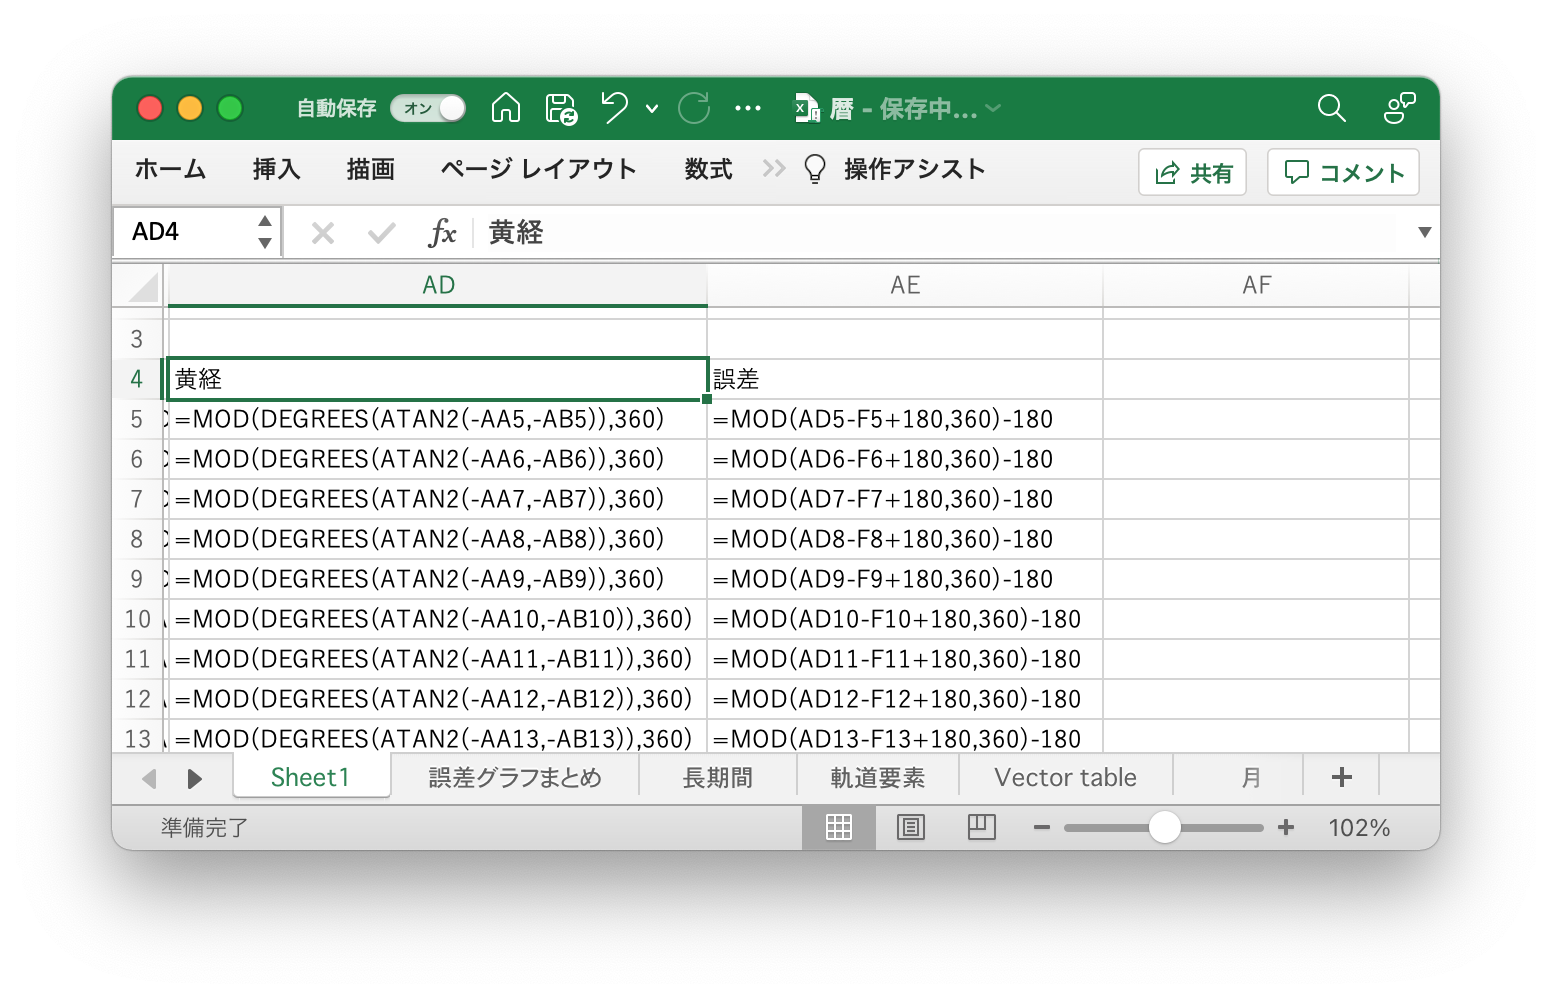Select the cell with =MOD(DEGREES(ATAN2(-AA5,-AB5)),360)
1552x998 pixels.
click(x=438, y=419)
